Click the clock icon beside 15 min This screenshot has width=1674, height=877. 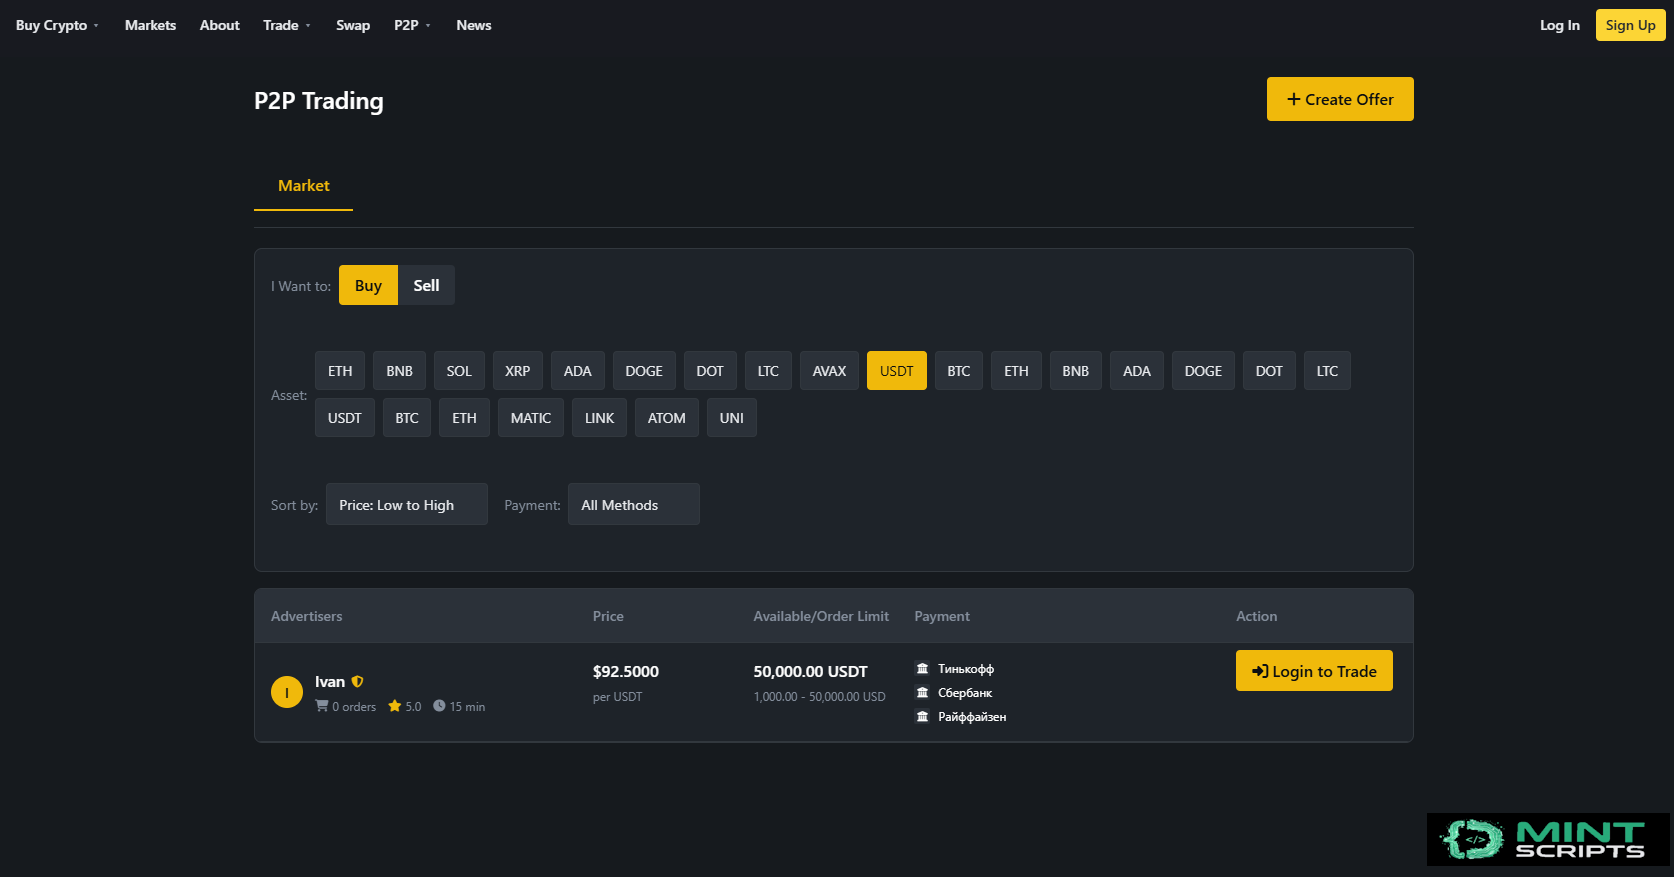pos(439,706)
